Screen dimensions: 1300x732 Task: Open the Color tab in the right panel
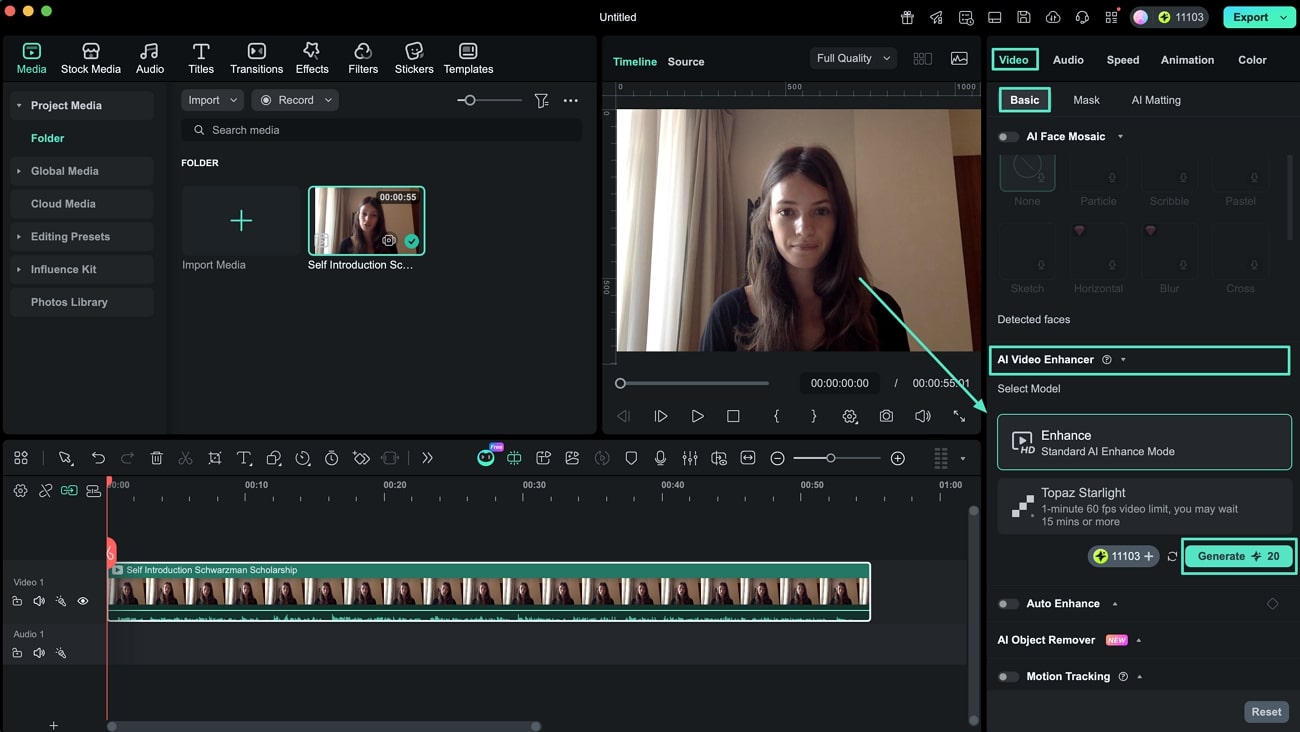pos(1252,59)
